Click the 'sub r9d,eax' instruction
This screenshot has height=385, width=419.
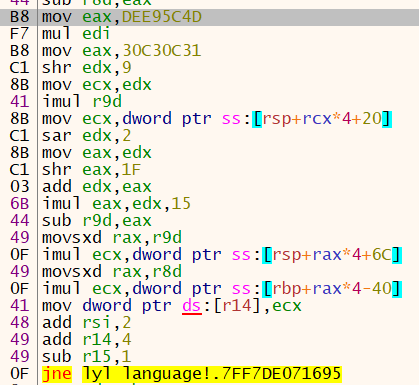click(x=97, y=221)
